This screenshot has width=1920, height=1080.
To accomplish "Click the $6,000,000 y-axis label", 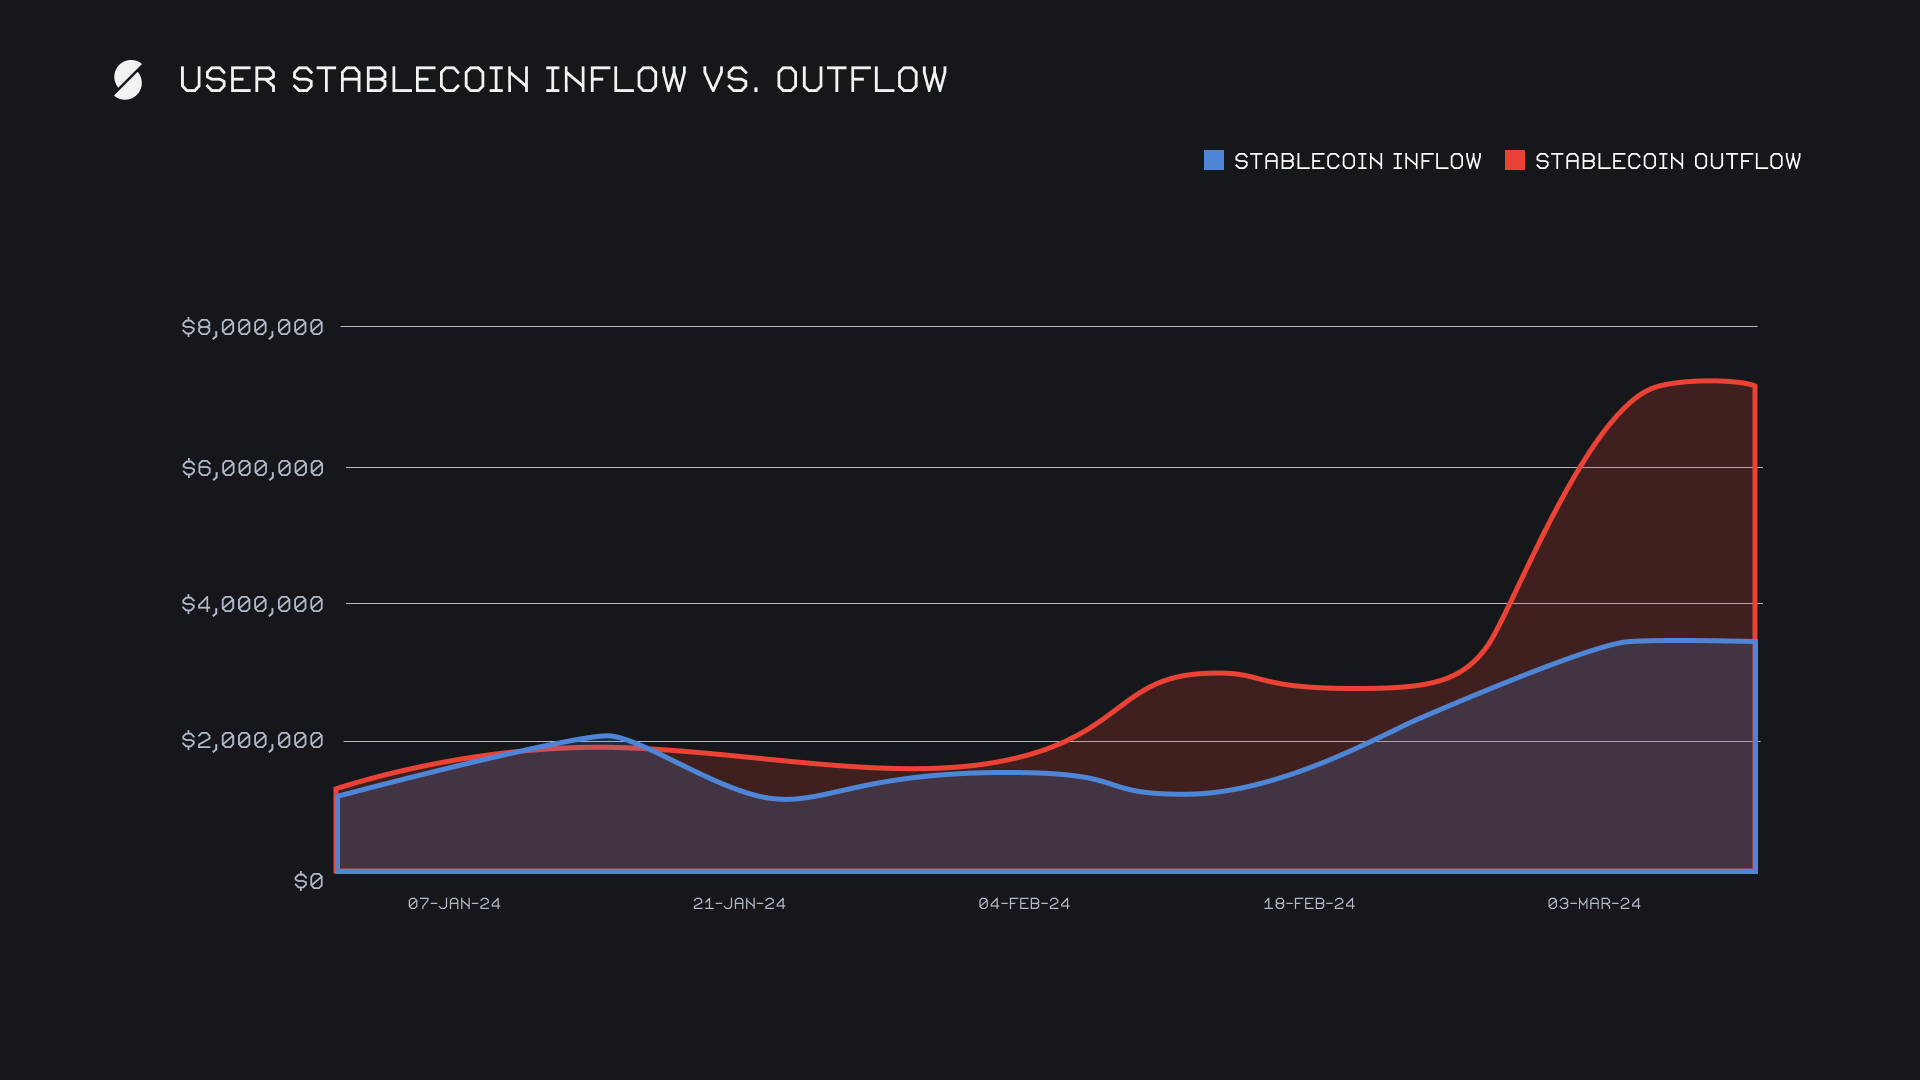I will (252, 468).
